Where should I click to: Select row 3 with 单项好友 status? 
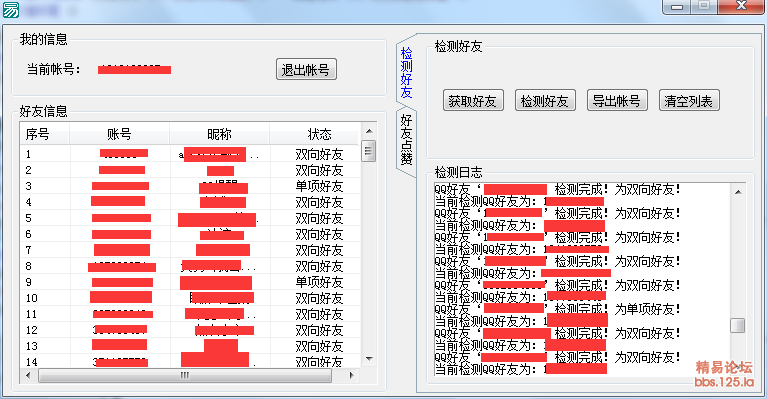click(x=190, y=186)
